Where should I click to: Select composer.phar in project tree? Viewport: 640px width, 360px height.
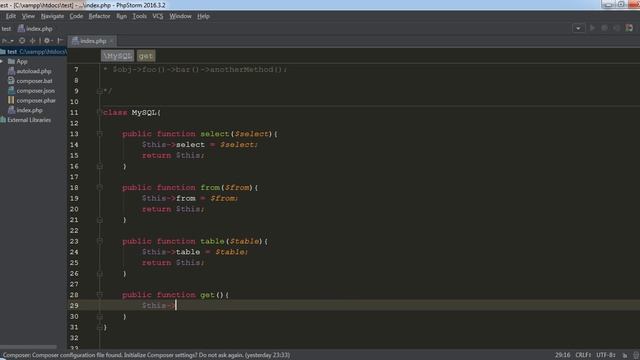coord(32,100)
